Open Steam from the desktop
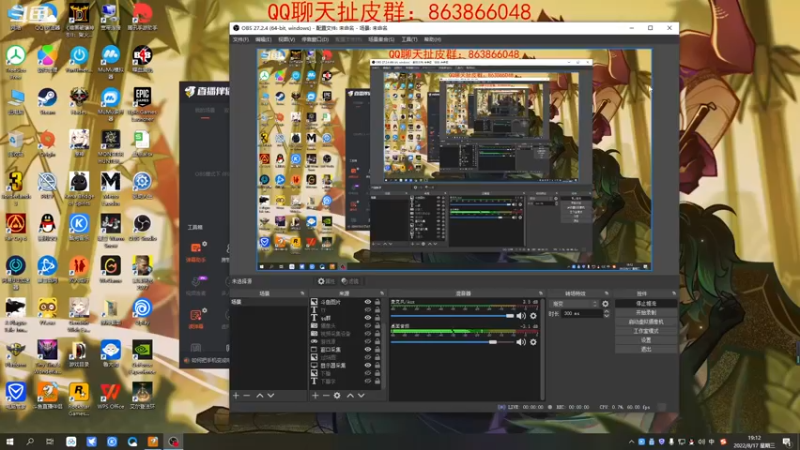This screenshot has height=450, width=800. click(x=47, y=102)
